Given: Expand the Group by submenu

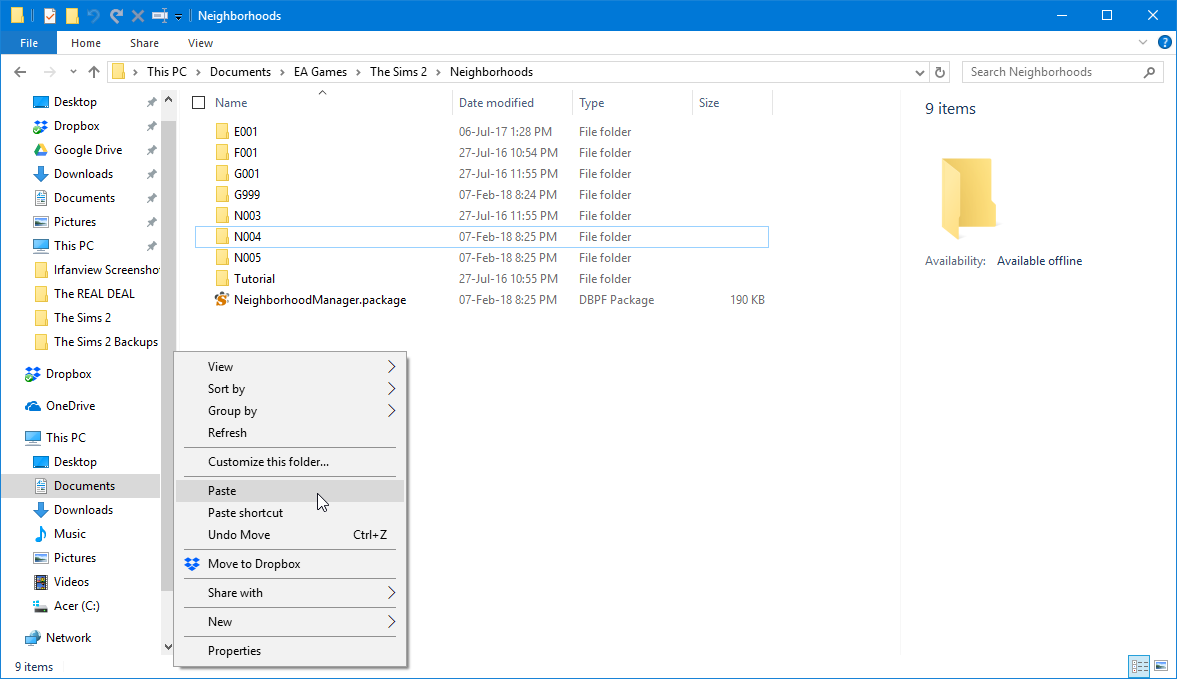Looking at the screenshot, I should (290, 411).
